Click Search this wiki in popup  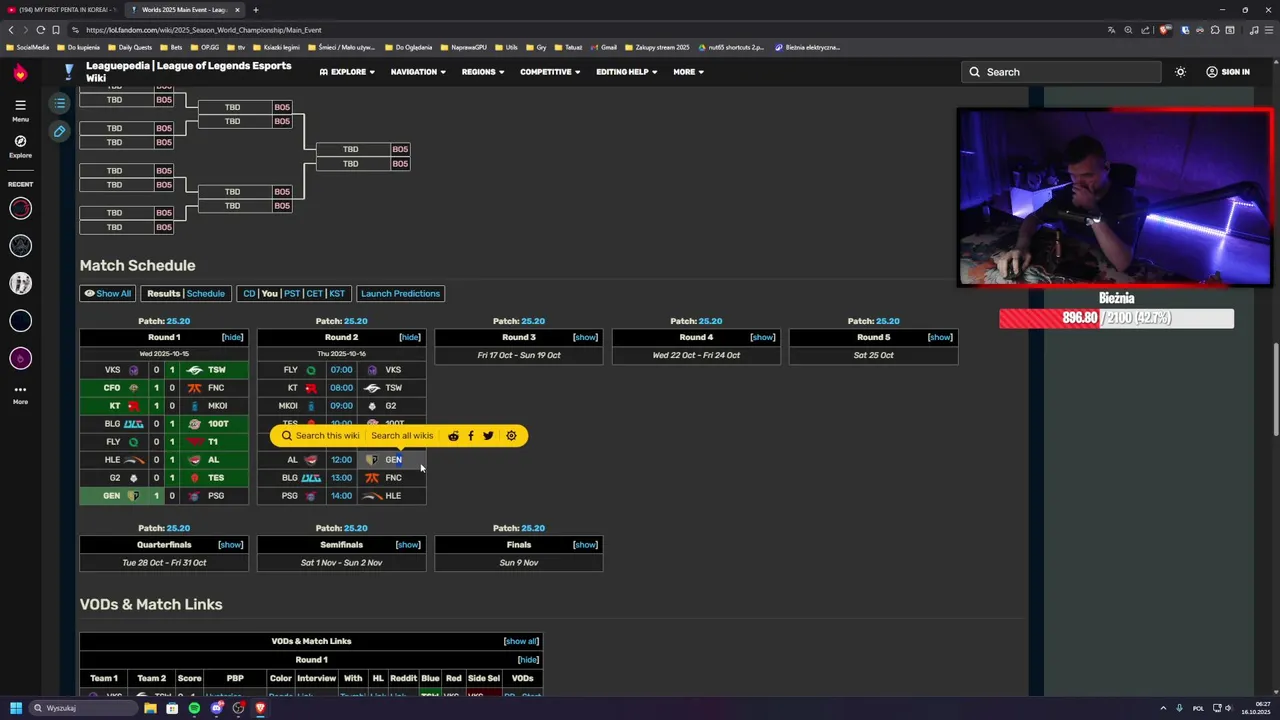point(320,436)
